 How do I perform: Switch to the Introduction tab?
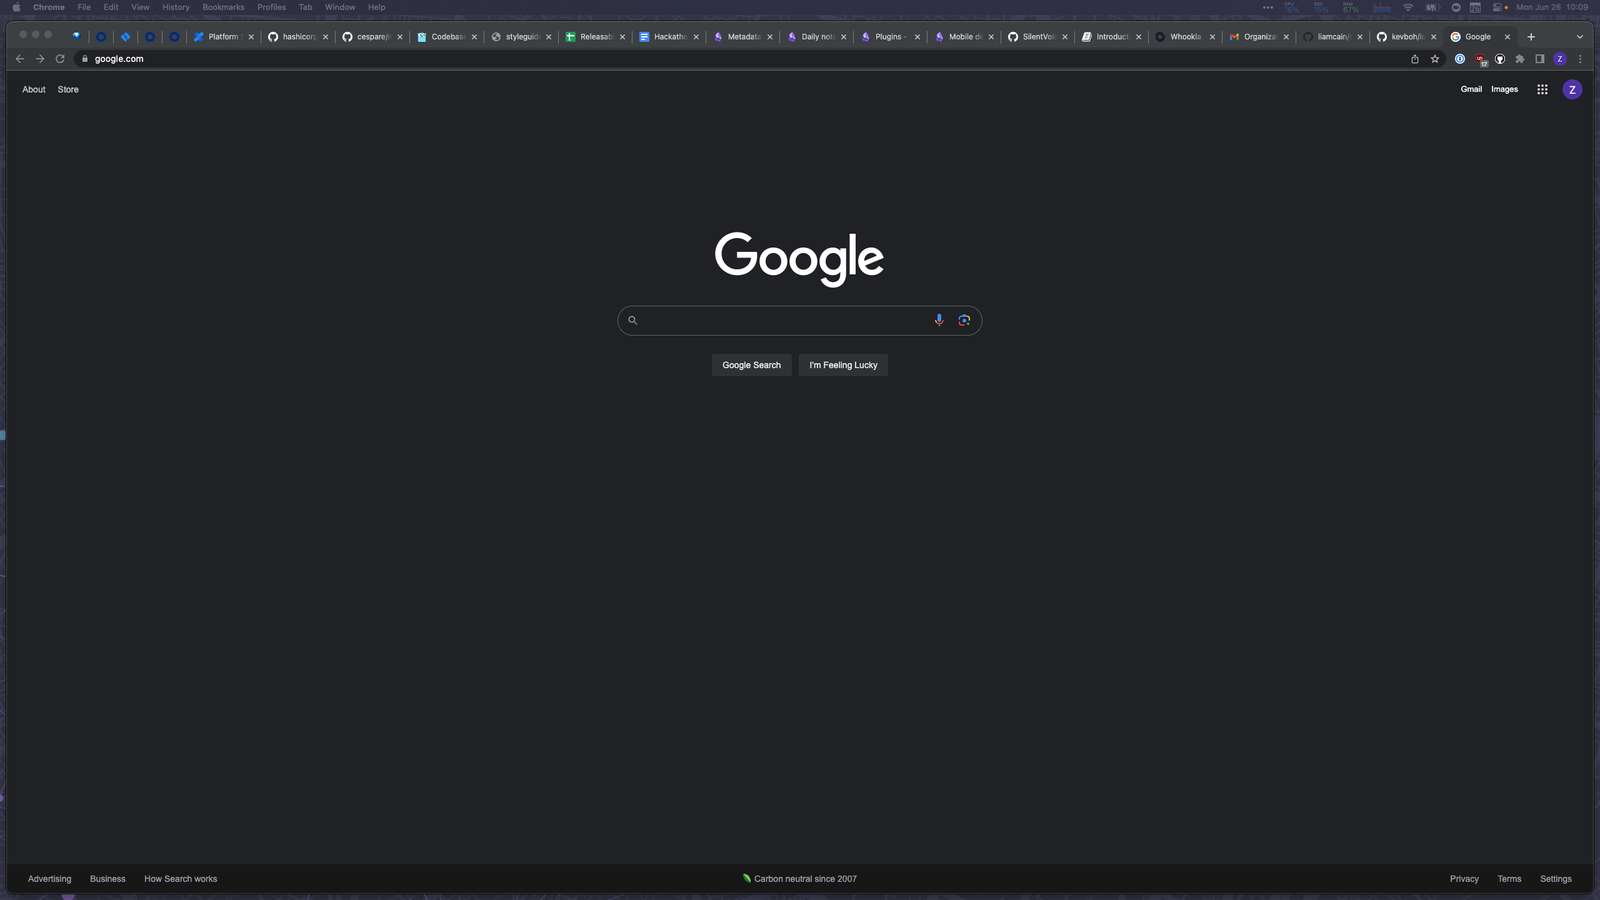pyautogui.click(x=1112, y=37)
